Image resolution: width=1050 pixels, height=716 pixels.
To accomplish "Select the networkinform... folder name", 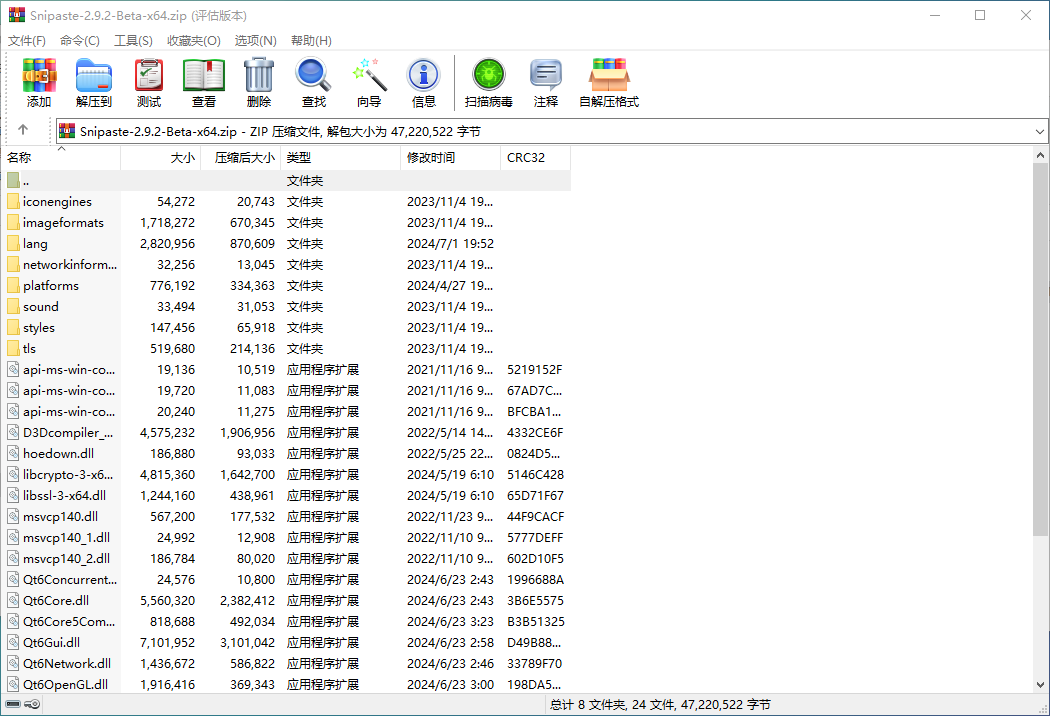I will click(x=70, y=265).
